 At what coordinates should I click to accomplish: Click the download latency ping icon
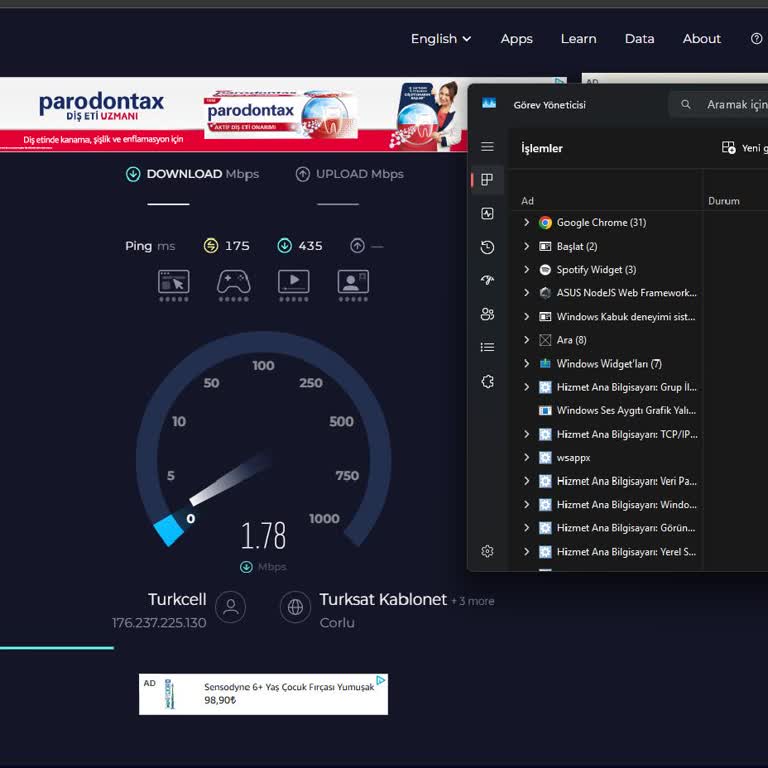pyautogui.click(x=285, y=245)
